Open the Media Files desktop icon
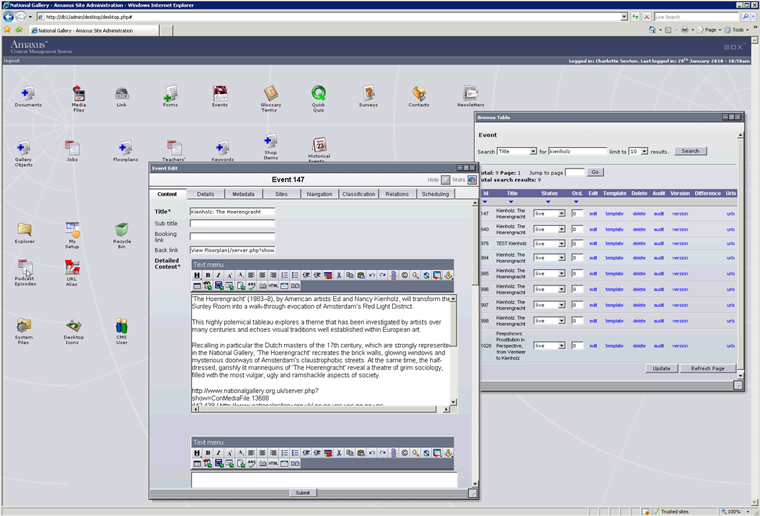Screen dimensions: 760x516 (78, 94)
